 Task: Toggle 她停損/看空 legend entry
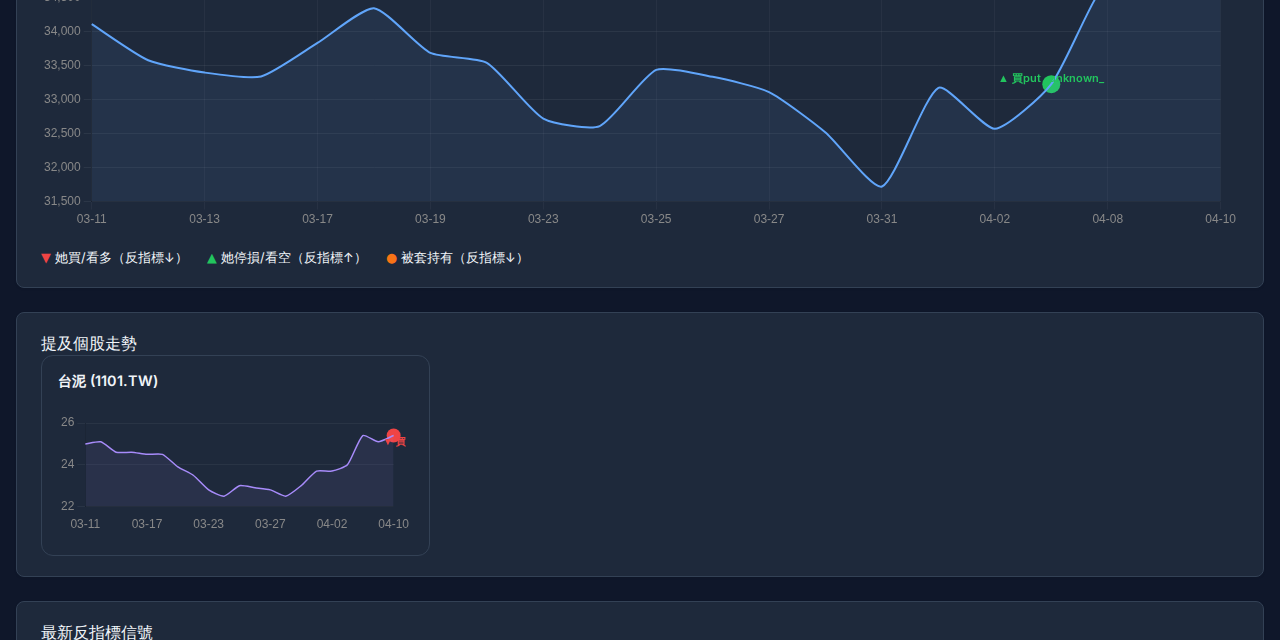point(284,258)
